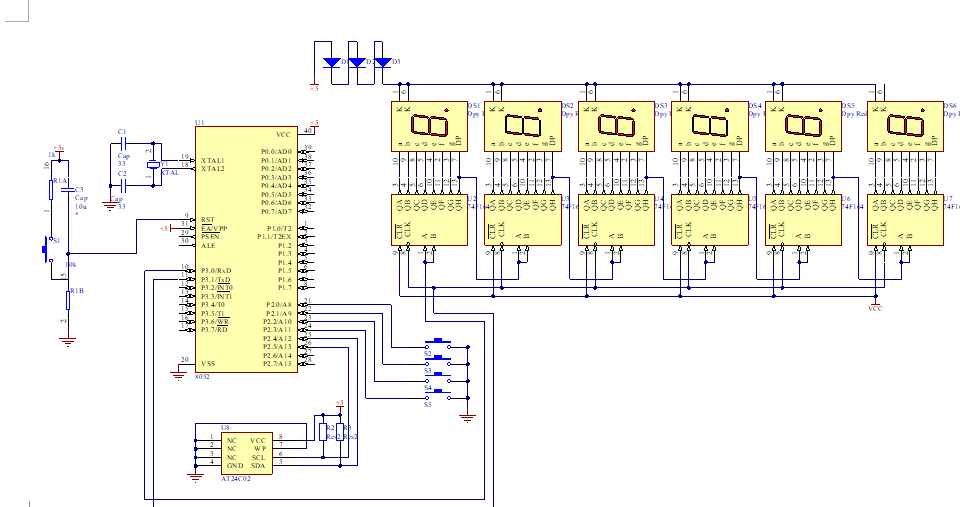Select the U6 shift register block
Image resolution: width=960 pixels, height=507 pixels.
pyautogui.click(x=804, y=220)
